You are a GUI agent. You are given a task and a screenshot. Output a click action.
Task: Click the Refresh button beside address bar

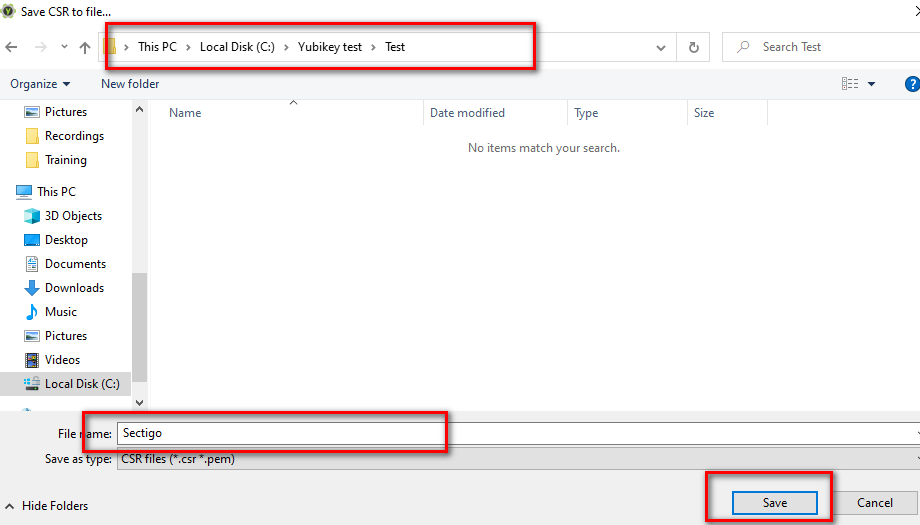(693, 47)
